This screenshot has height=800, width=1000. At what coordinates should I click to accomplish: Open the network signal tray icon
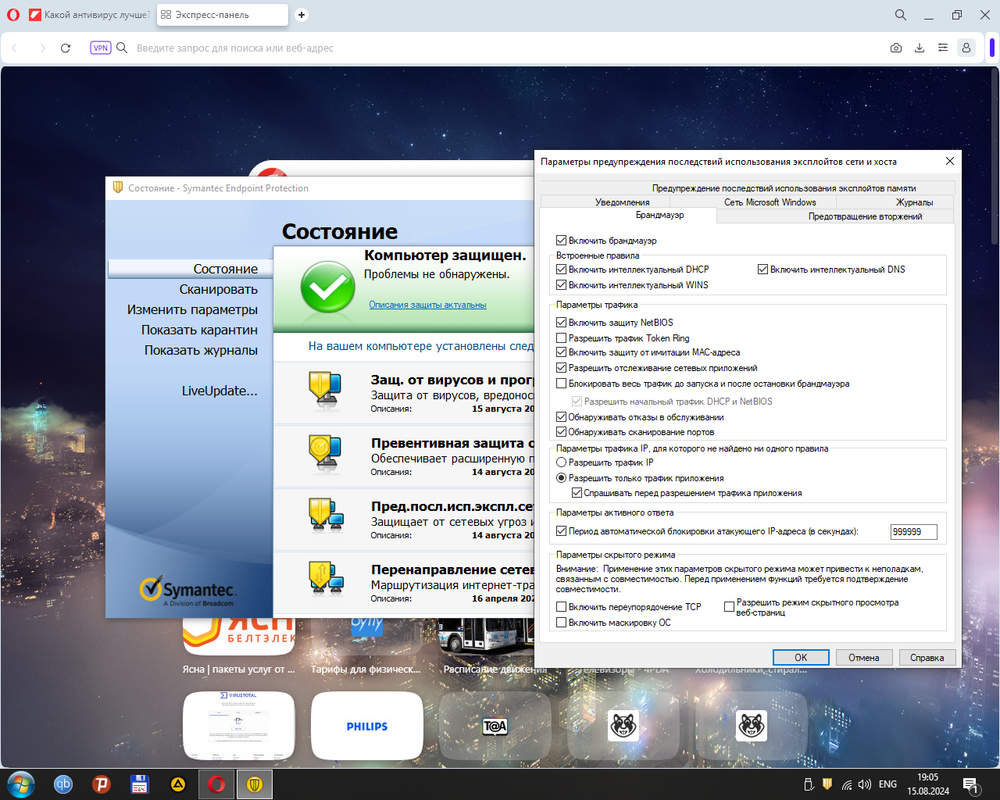tap(846, 785)
